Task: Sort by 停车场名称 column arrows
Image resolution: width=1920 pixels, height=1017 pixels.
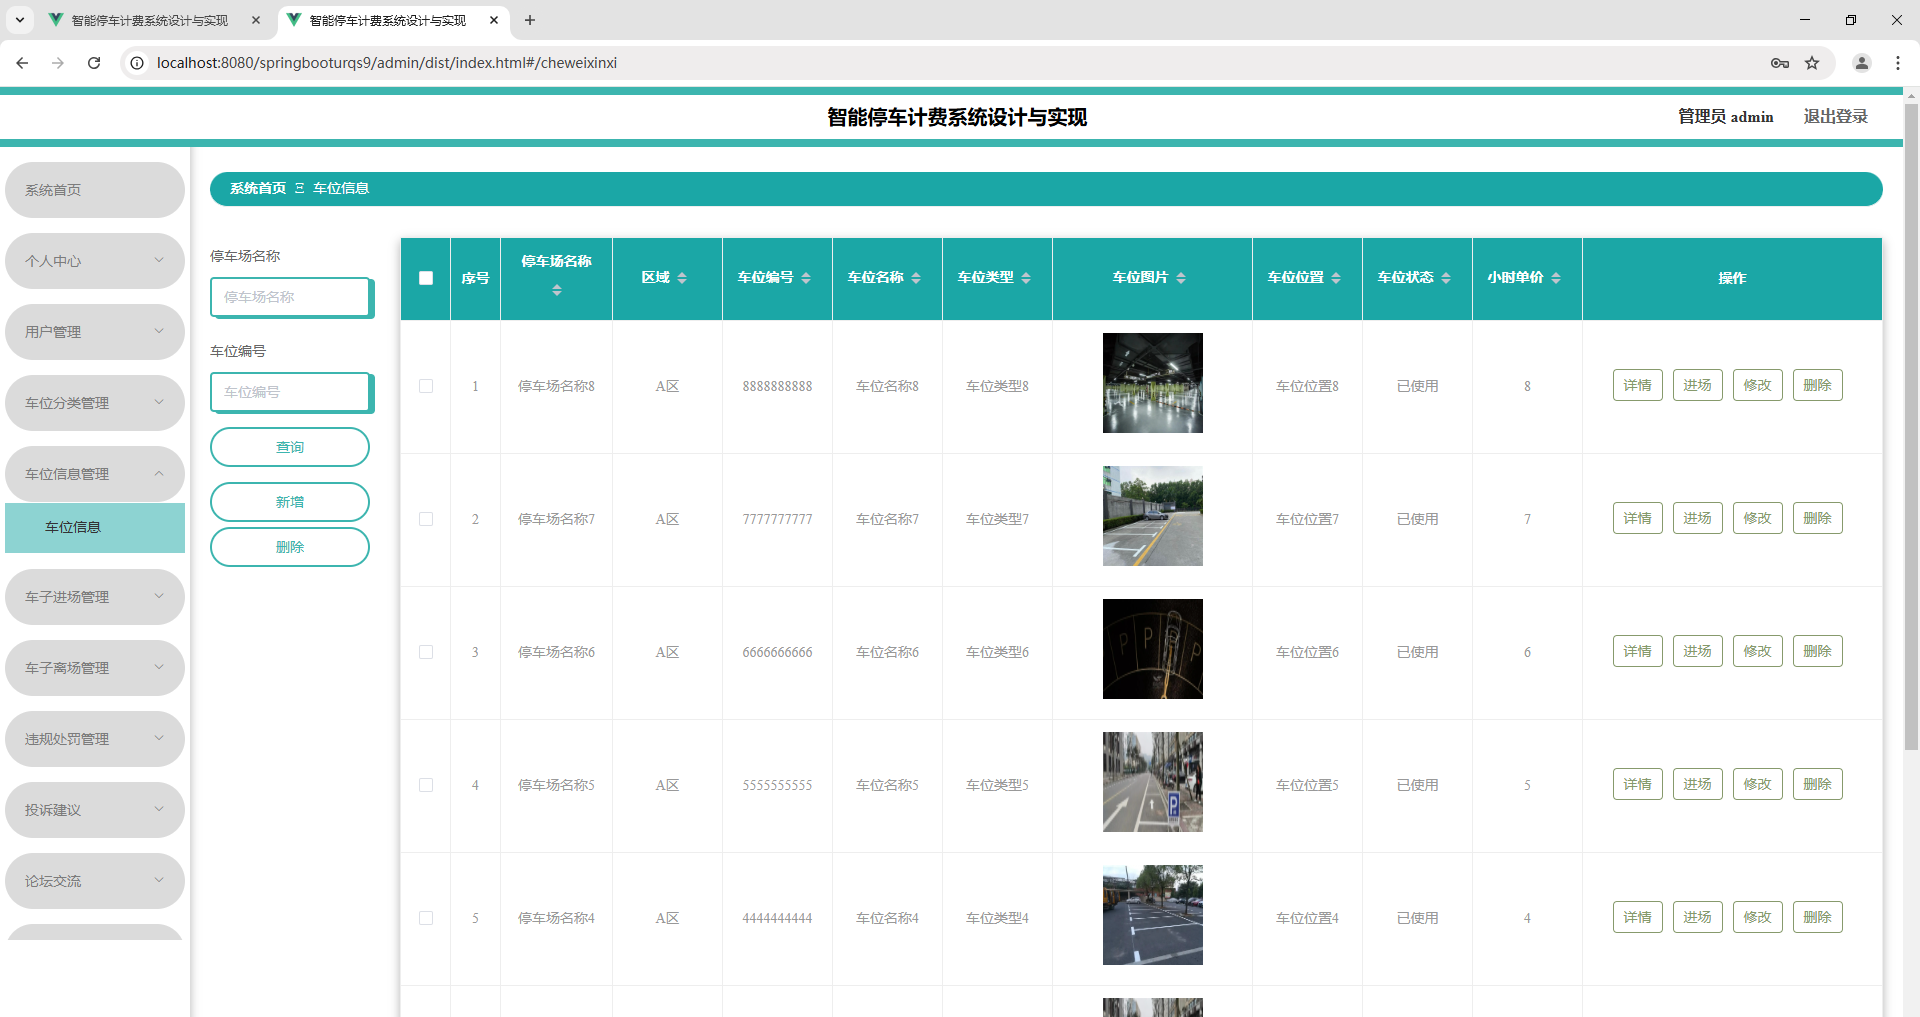Action: coord(557,290)
